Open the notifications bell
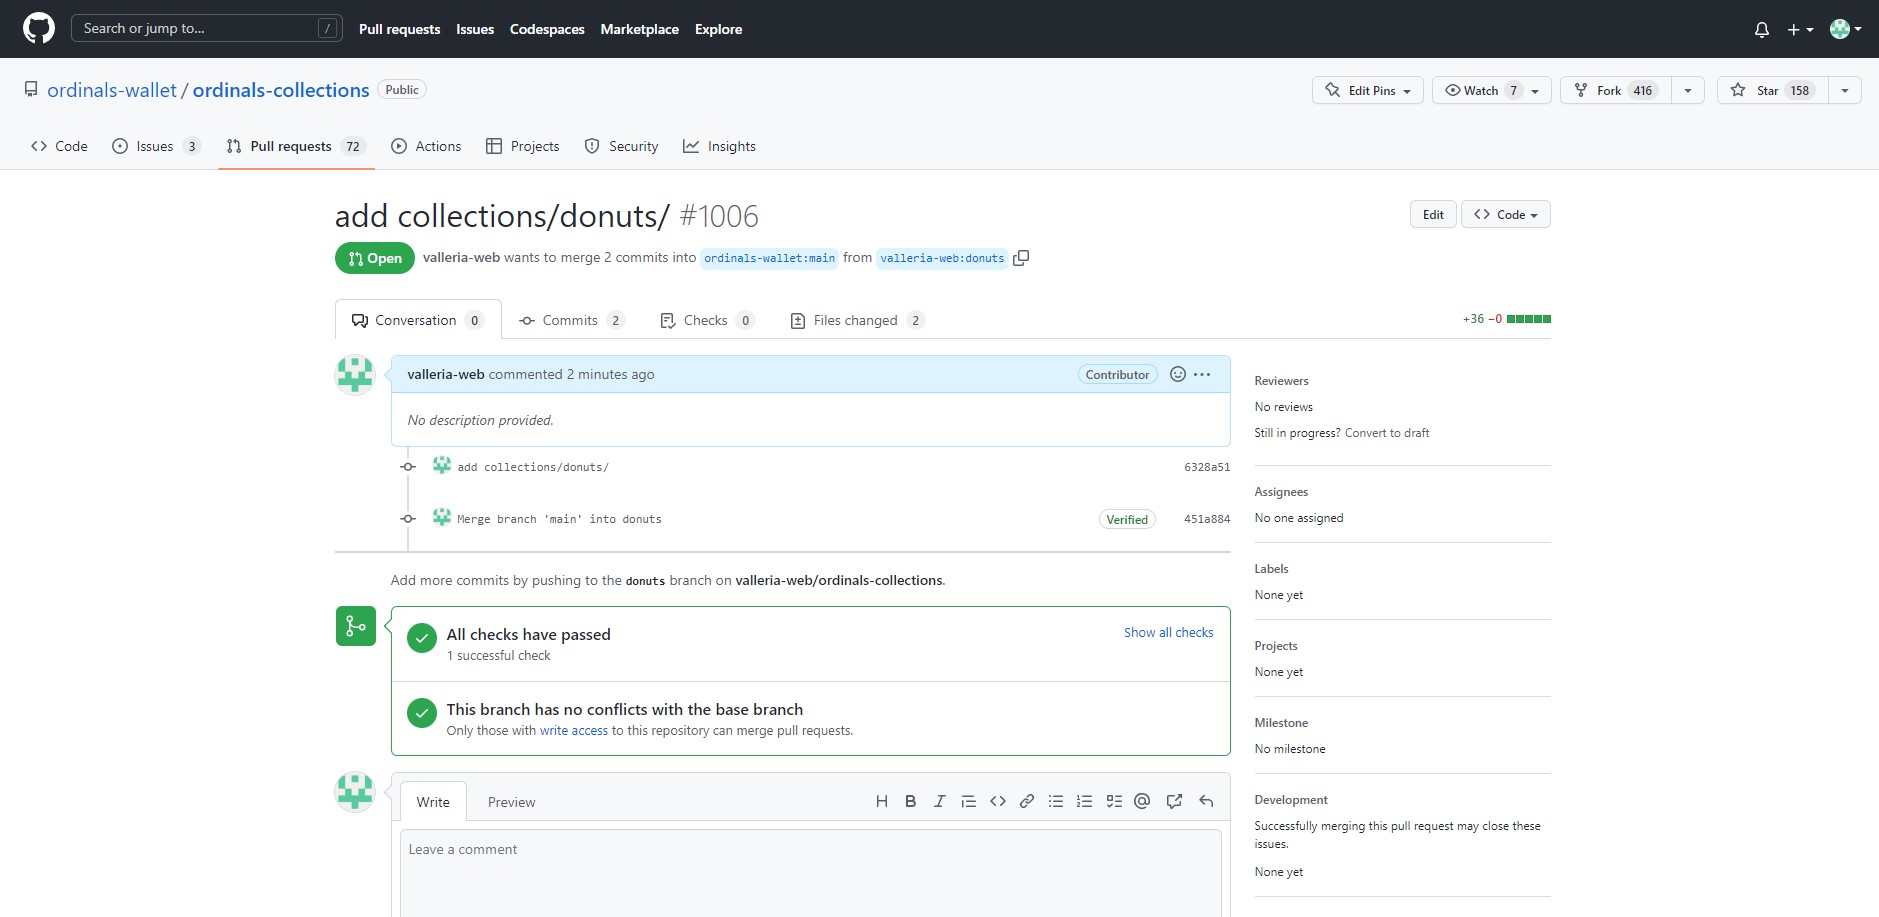 tap(1761, 30)
